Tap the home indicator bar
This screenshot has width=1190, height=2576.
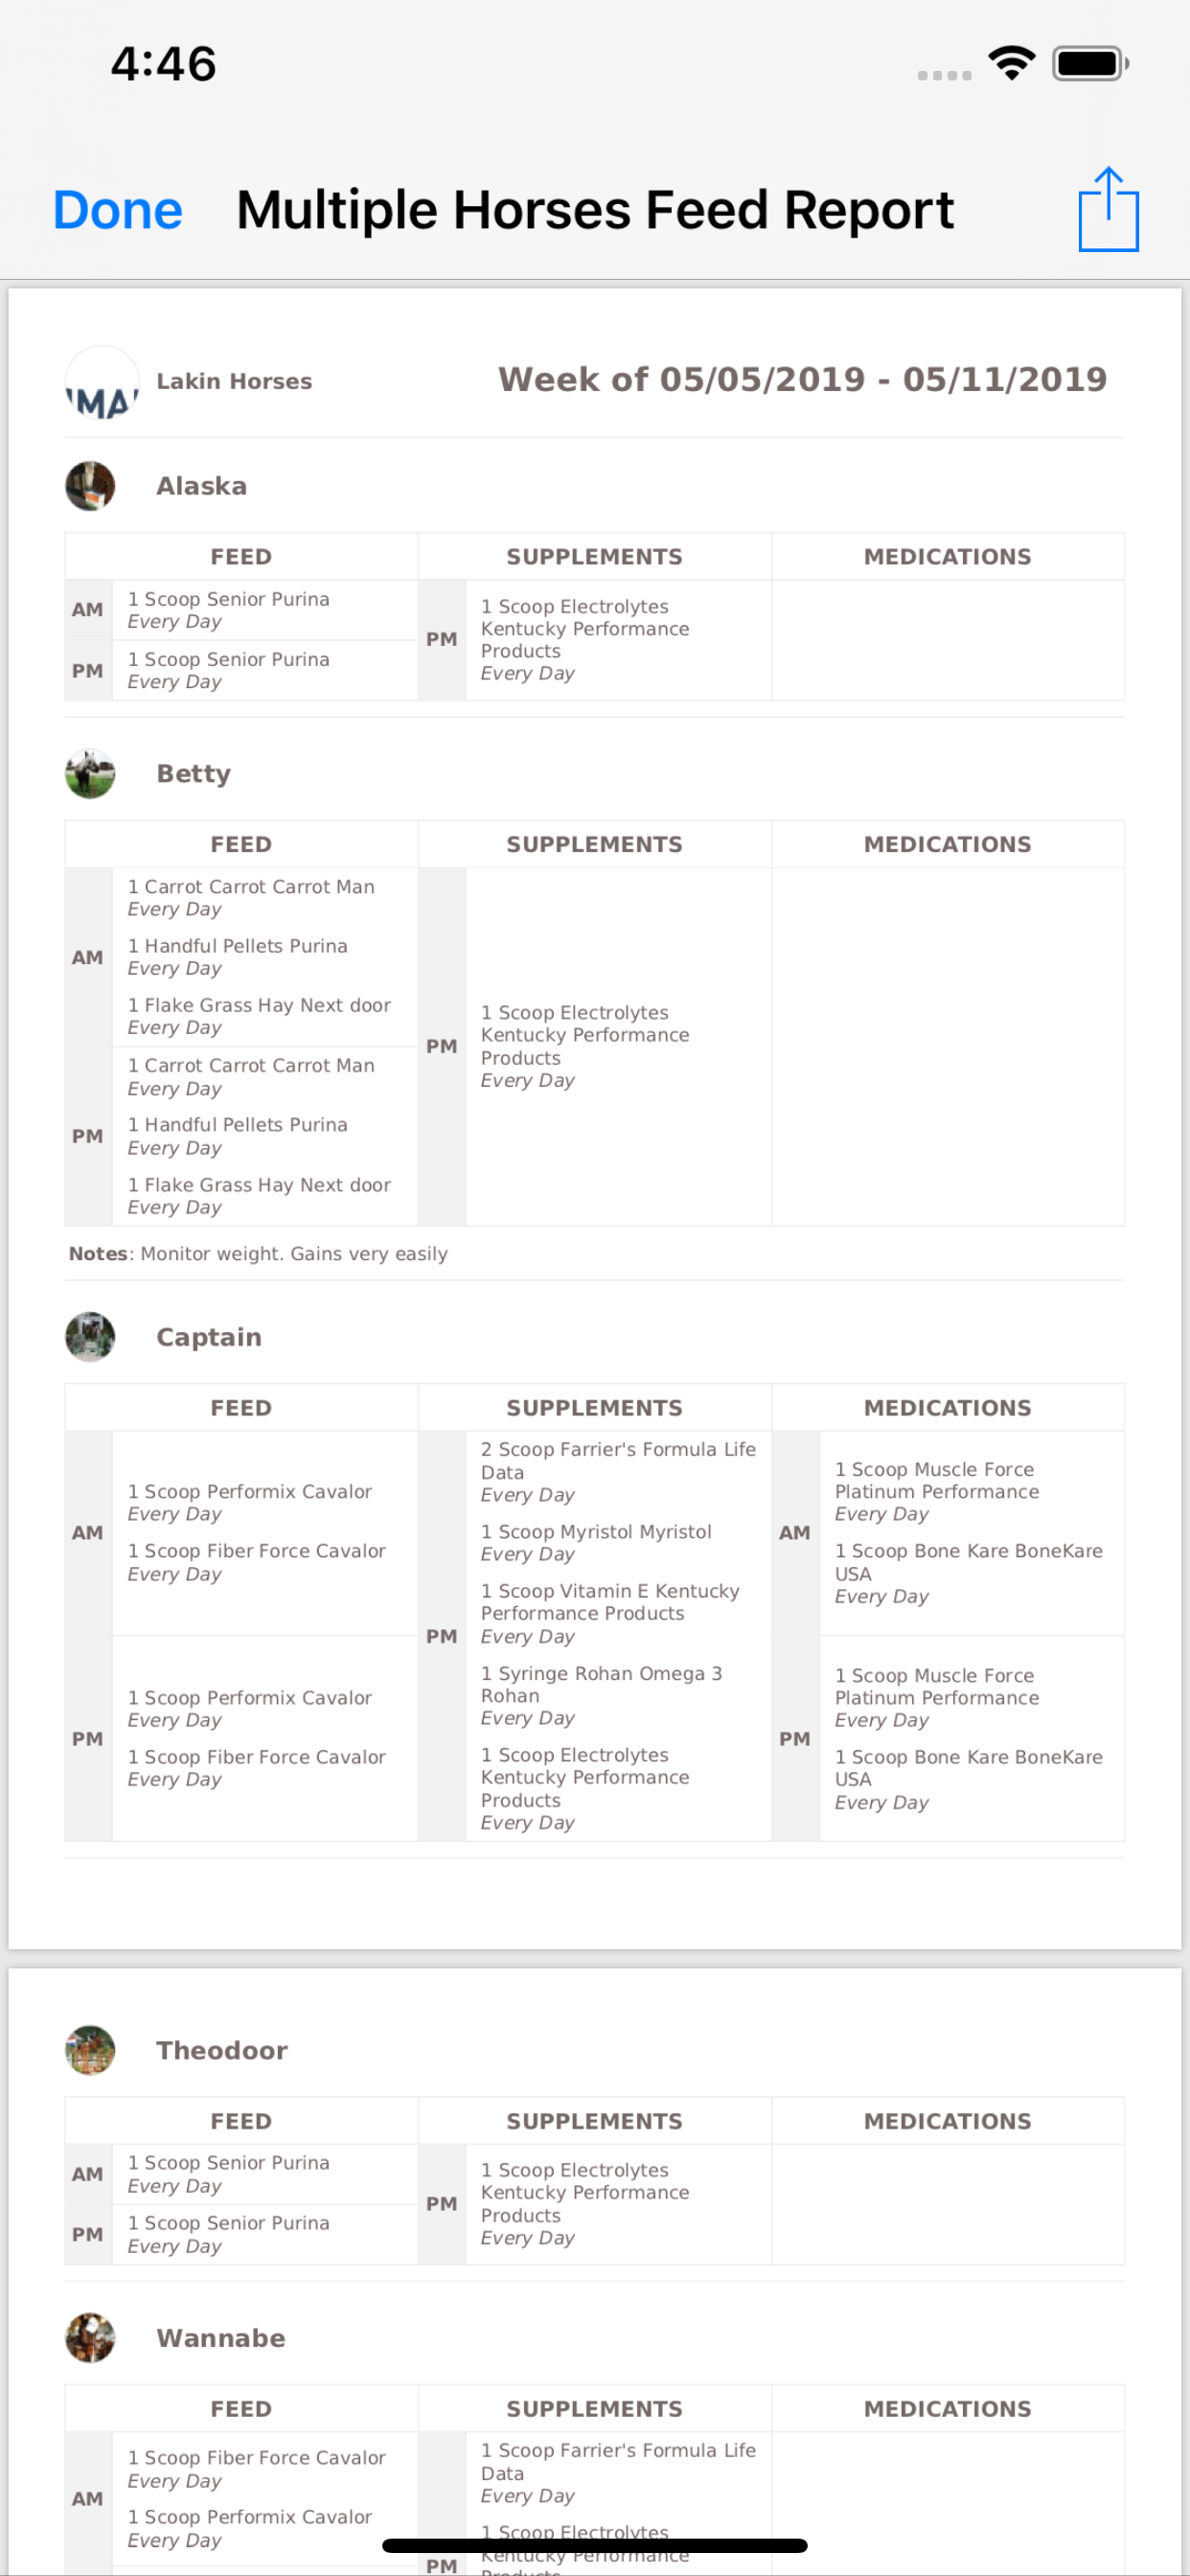pos(595,2545)
